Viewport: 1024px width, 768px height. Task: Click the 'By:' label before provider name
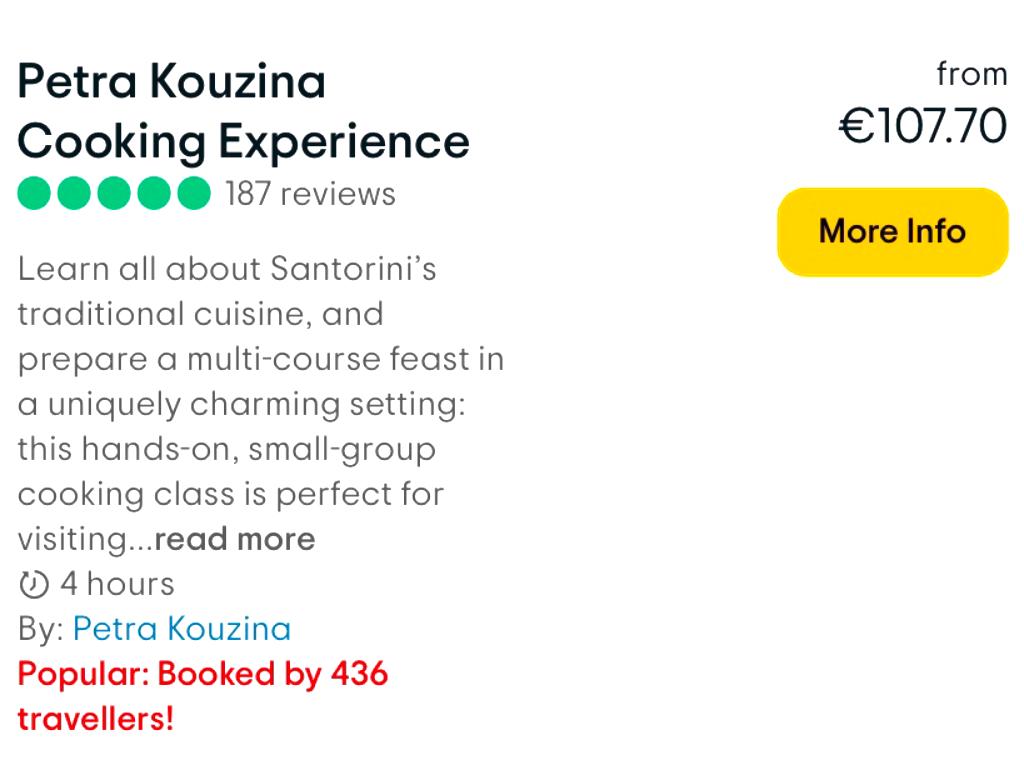click(41, 629)
